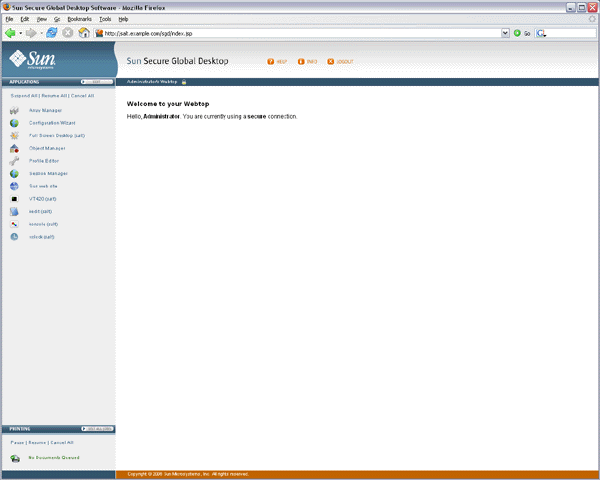Click the browser Back arrow button
This screenshot has height=480, width=600.
point(10,33)
